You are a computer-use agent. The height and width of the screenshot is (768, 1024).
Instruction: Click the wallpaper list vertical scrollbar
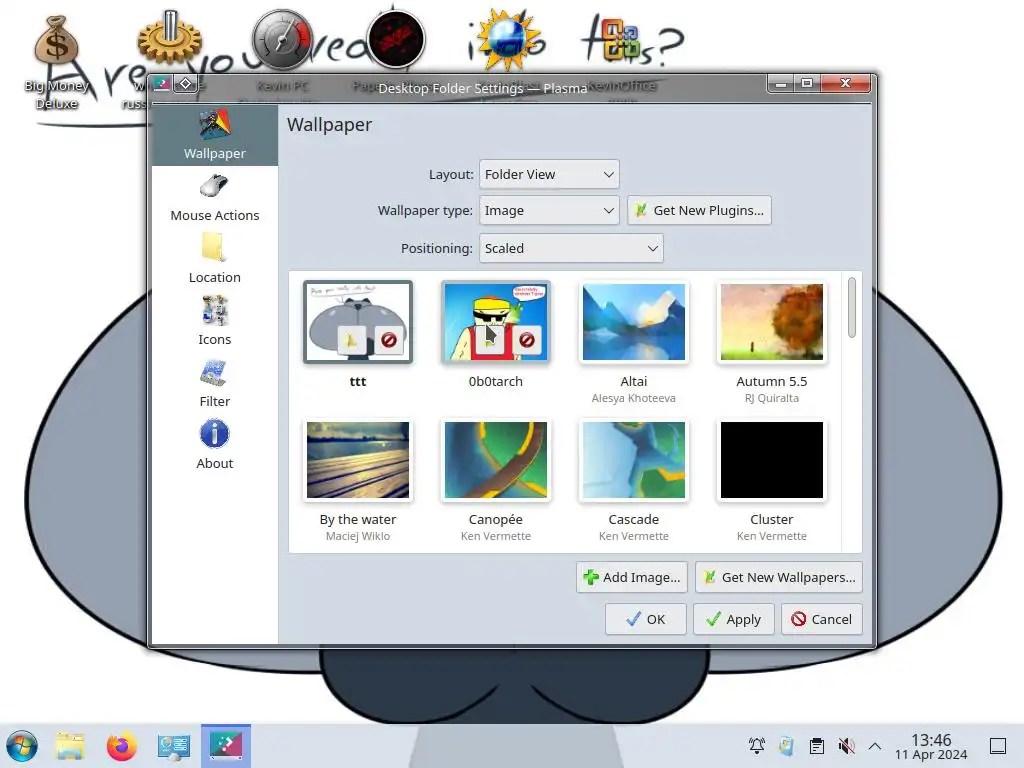coord(852,308)
